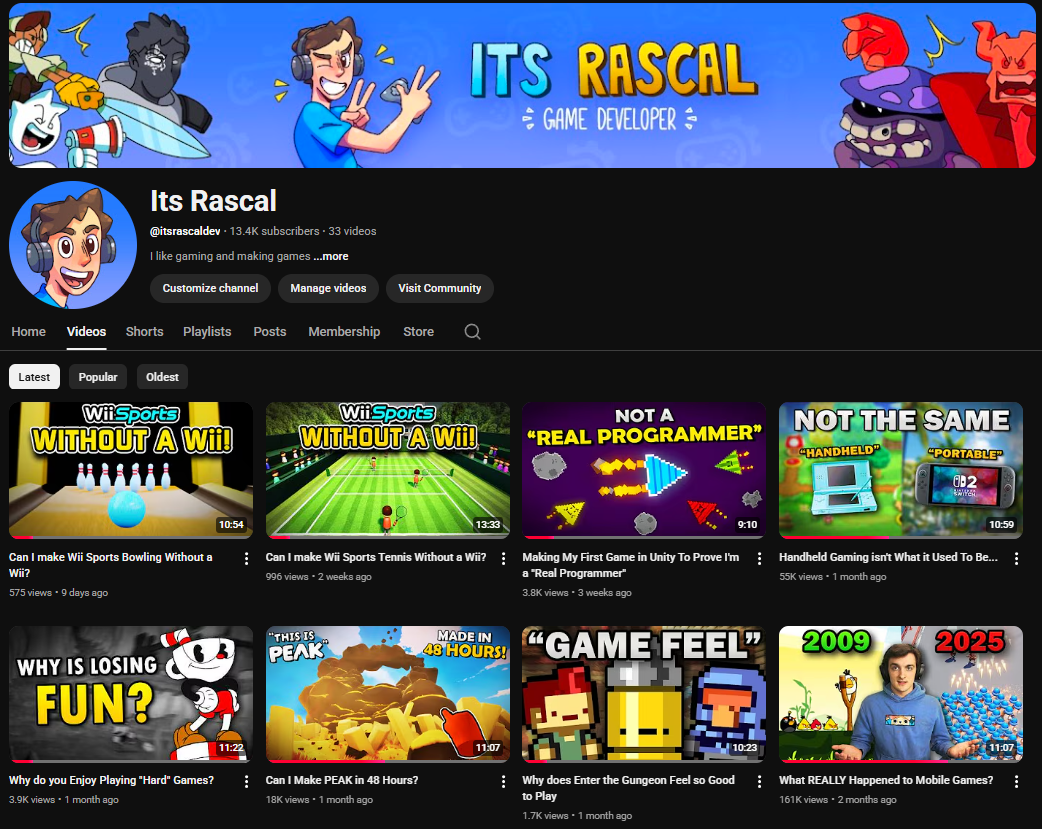Click the 18K views 1 month ago text
The image size is (1042, 829).
[319, 800]
